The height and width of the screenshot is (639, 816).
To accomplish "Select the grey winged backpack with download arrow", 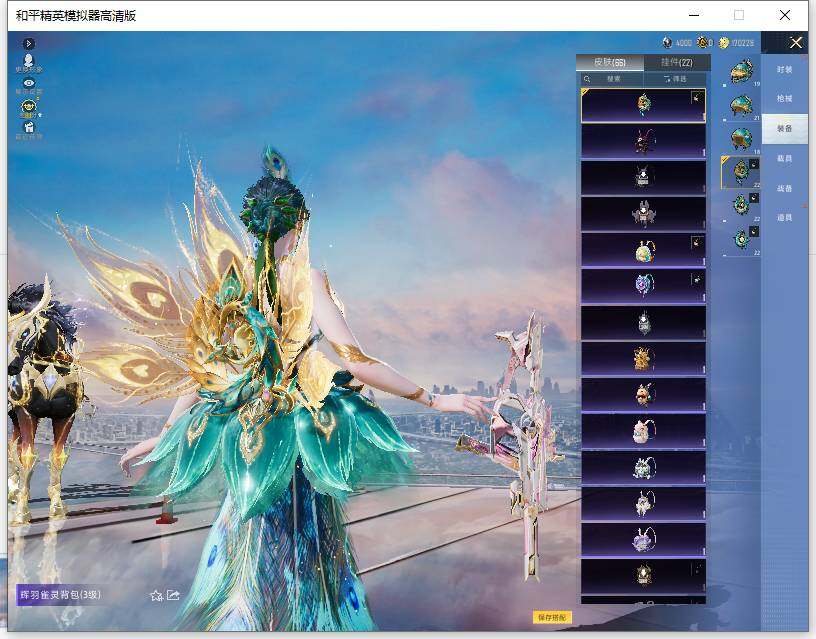I will (x=643, y=214).
